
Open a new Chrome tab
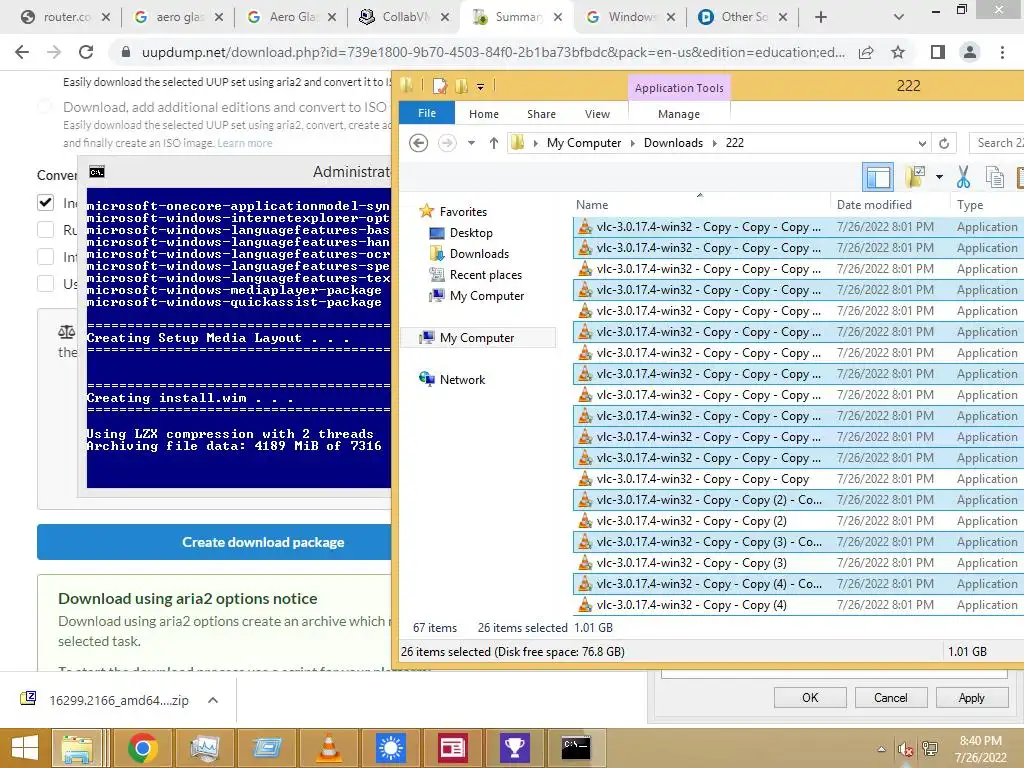click(x=821, y=17)
